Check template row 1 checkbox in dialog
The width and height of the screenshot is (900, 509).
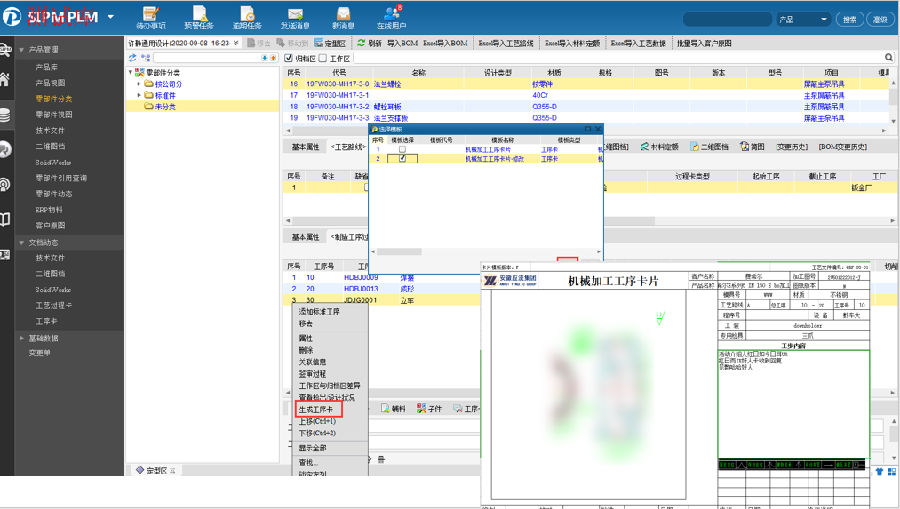[x=402, y=149]
